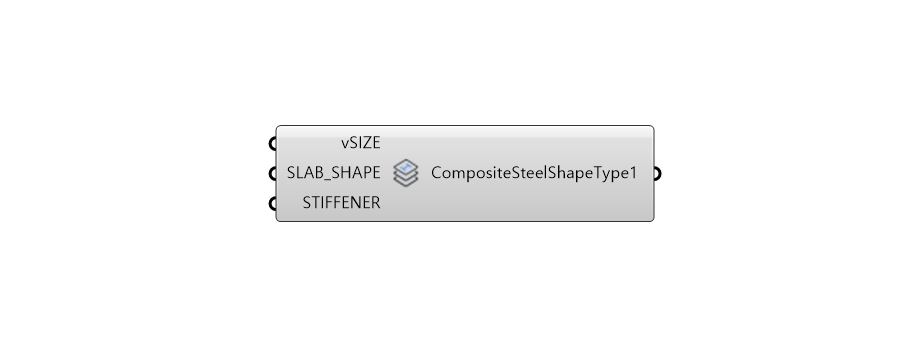
Task: Click the stacked layers component icon
Action: tap(405, 173)
